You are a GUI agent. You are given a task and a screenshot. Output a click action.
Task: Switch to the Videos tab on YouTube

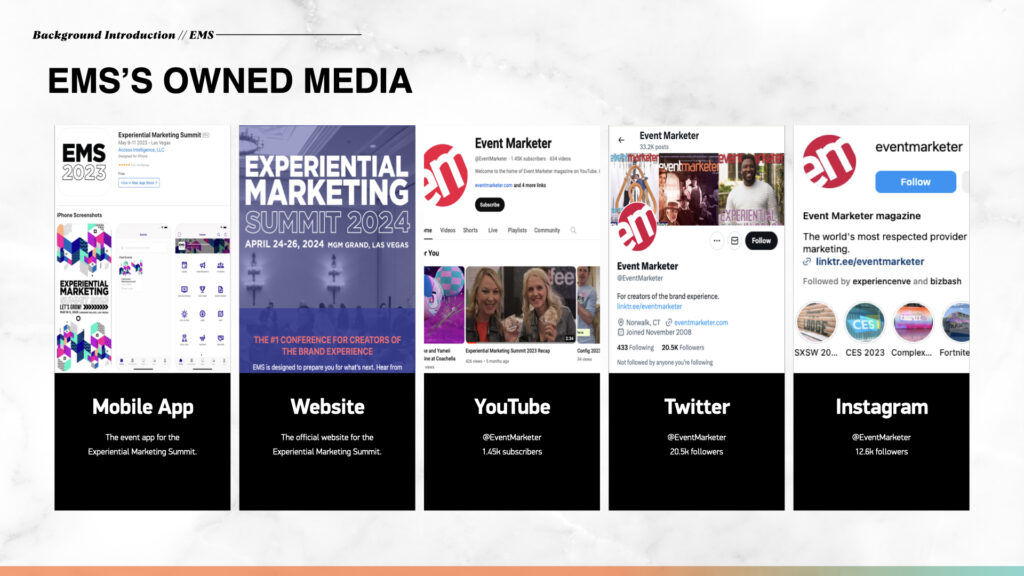(x=447, y=230)
